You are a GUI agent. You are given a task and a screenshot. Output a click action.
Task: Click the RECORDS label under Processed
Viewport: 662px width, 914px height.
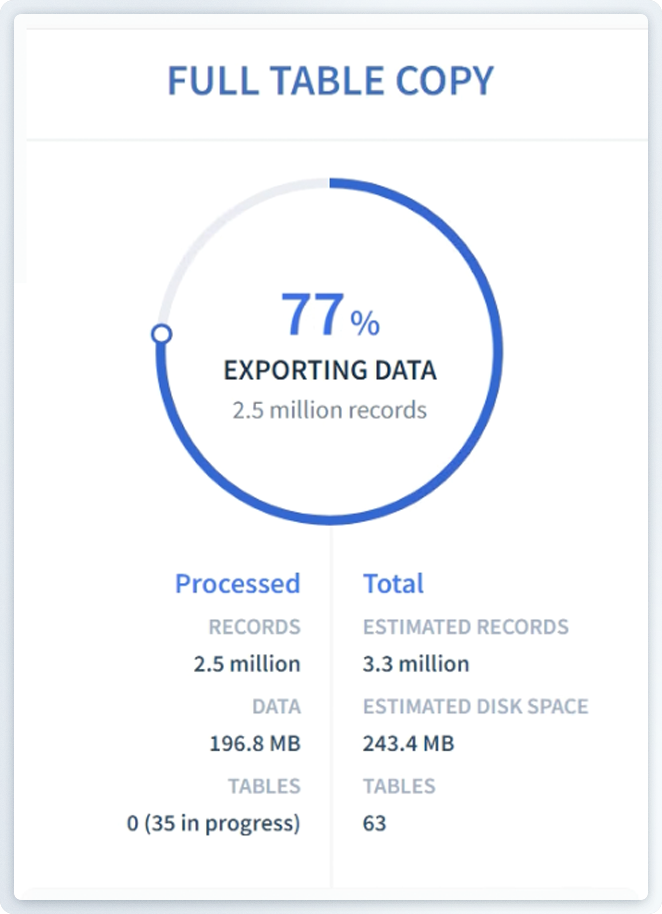click(254, 627)
